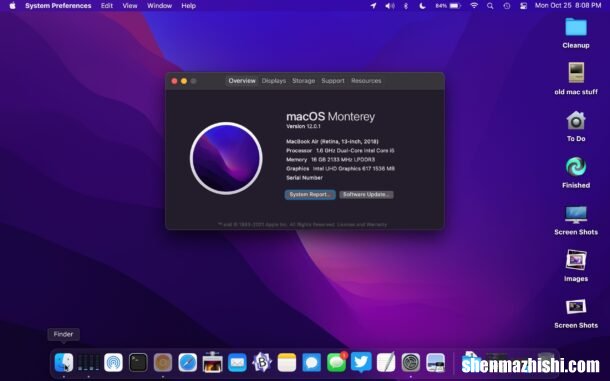
Task: Click the System Report button
Action: pyautogui.click(x=310, y=194)
